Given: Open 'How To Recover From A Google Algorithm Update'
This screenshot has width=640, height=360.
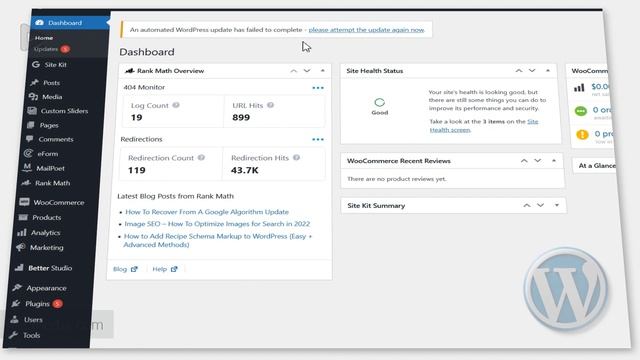Looking at the screenshot, I should click(x=207, y=212).
